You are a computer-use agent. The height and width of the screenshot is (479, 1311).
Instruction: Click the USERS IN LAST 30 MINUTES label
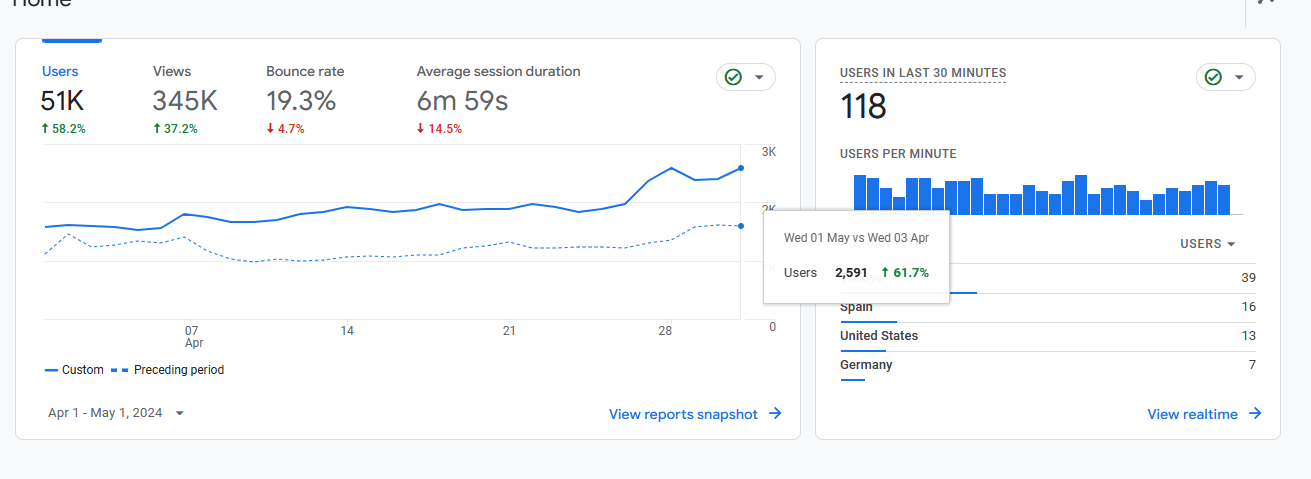(923, 73)
